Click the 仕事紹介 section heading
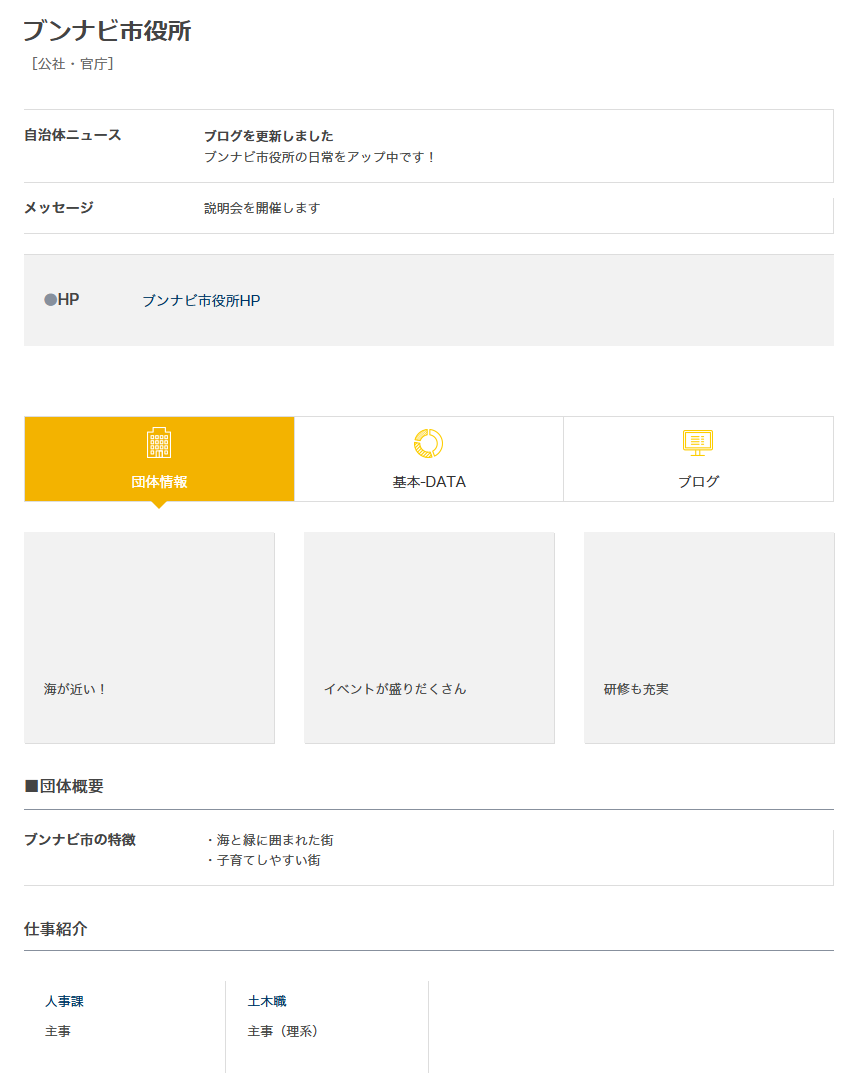Screen dimensions: 861x1073 click(x=56, y=929)
